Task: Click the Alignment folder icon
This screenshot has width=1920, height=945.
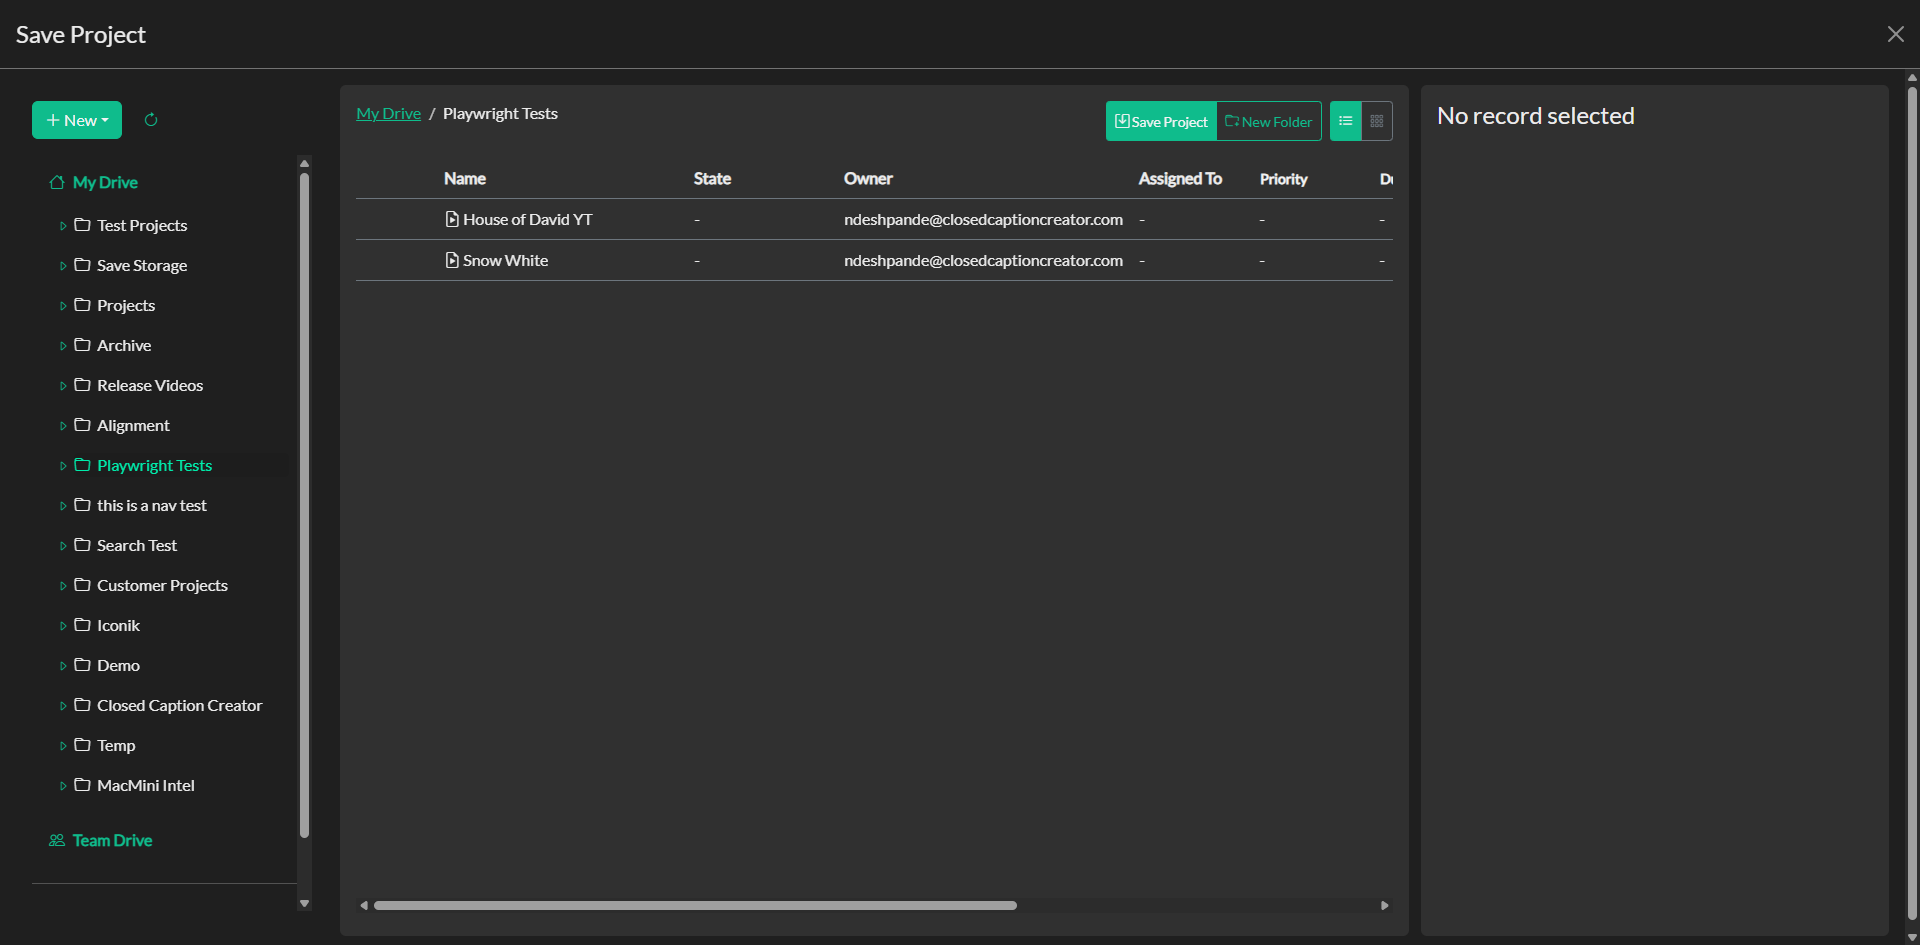Action: (x=82, y=425)
